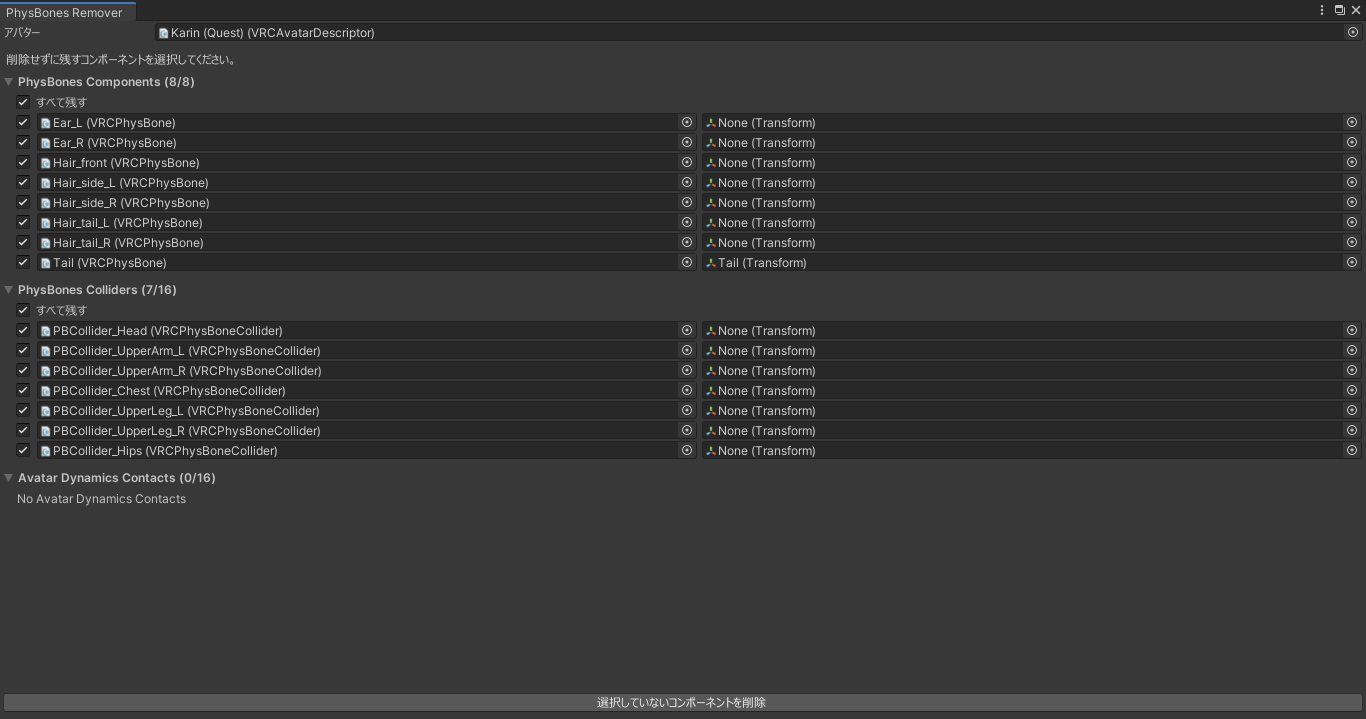Open transform picker in the PBCollider_Chest row

(x=1352, y=390)
